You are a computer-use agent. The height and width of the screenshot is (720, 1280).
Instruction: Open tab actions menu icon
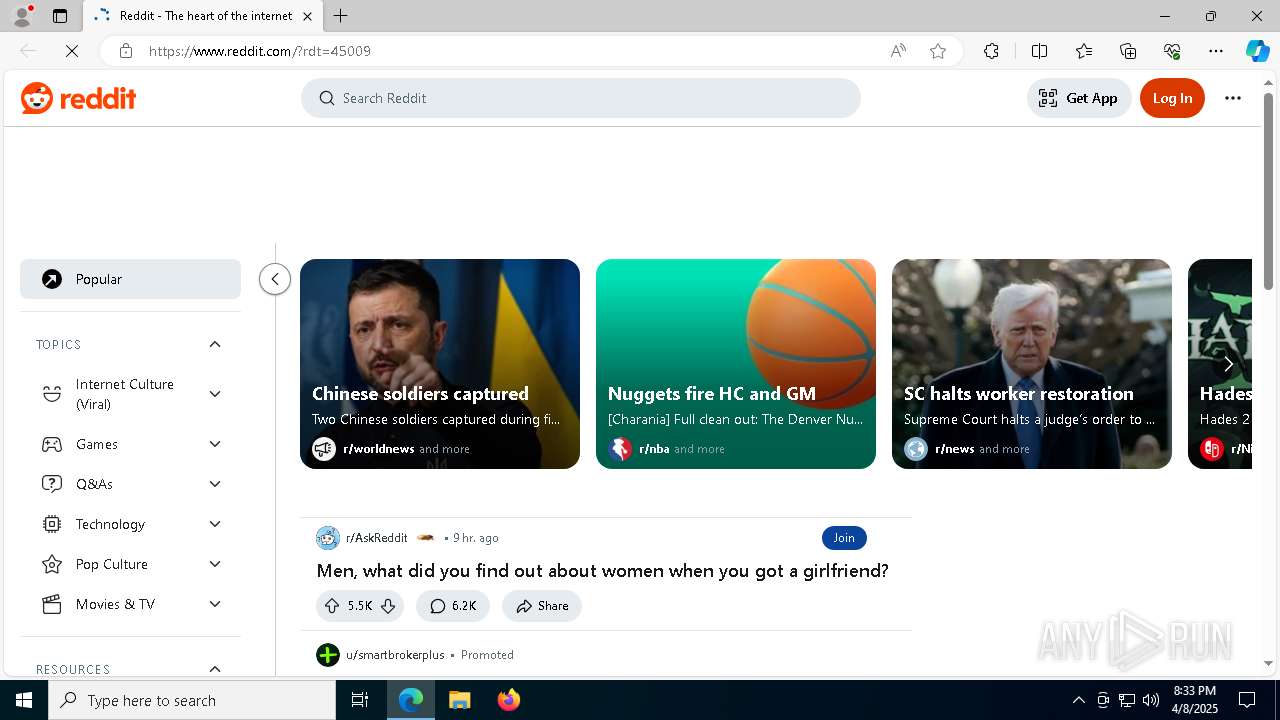coord(60,16)
